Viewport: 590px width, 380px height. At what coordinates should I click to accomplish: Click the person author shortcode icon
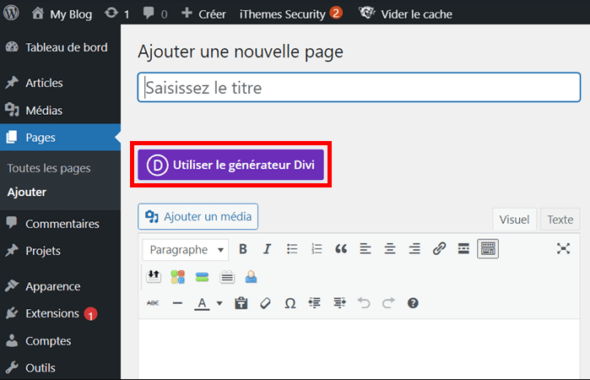point(251,277)
